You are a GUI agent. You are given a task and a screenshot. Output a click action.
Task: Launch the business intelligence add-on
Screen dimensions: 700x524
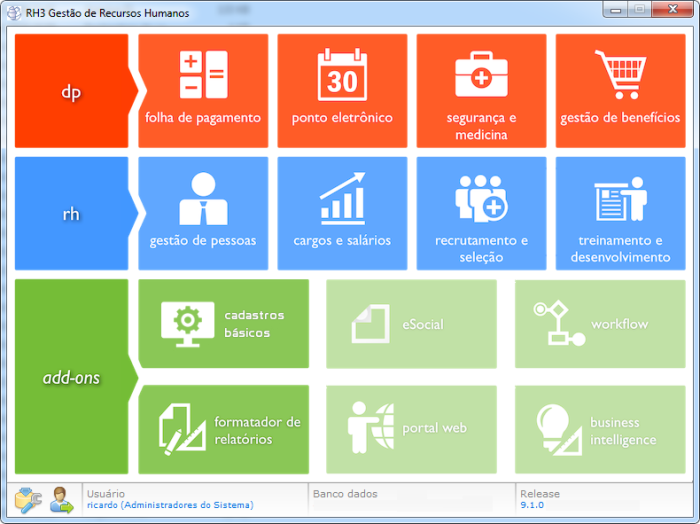(x=600, y=430)
